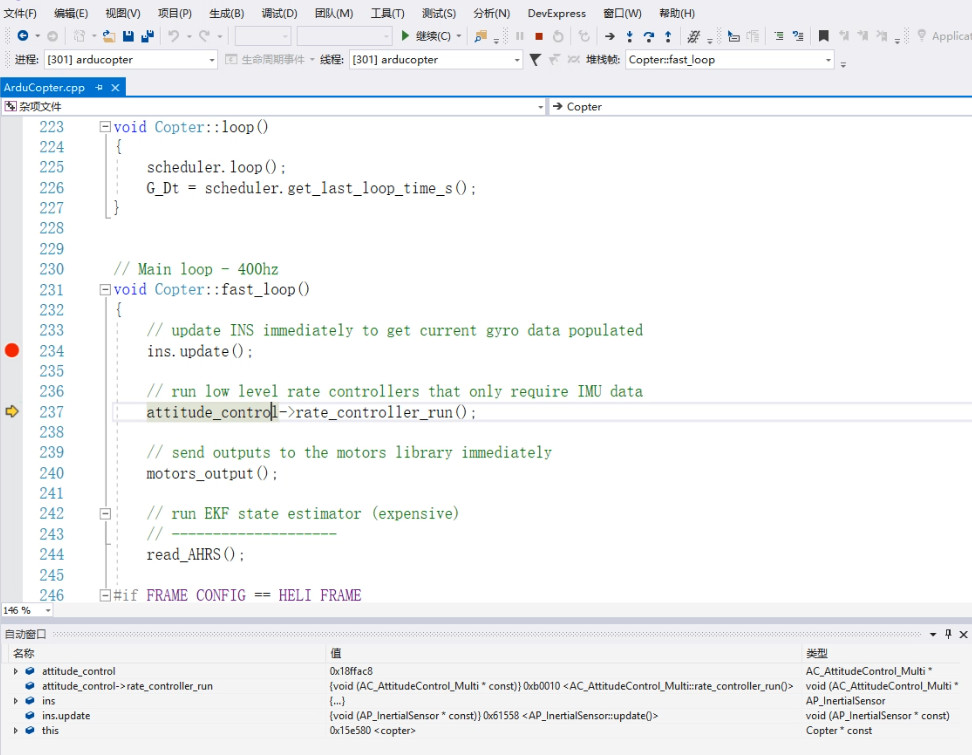Click the Navigate Backward arrow icon
The image size is (972, 755).
point(22,36)
